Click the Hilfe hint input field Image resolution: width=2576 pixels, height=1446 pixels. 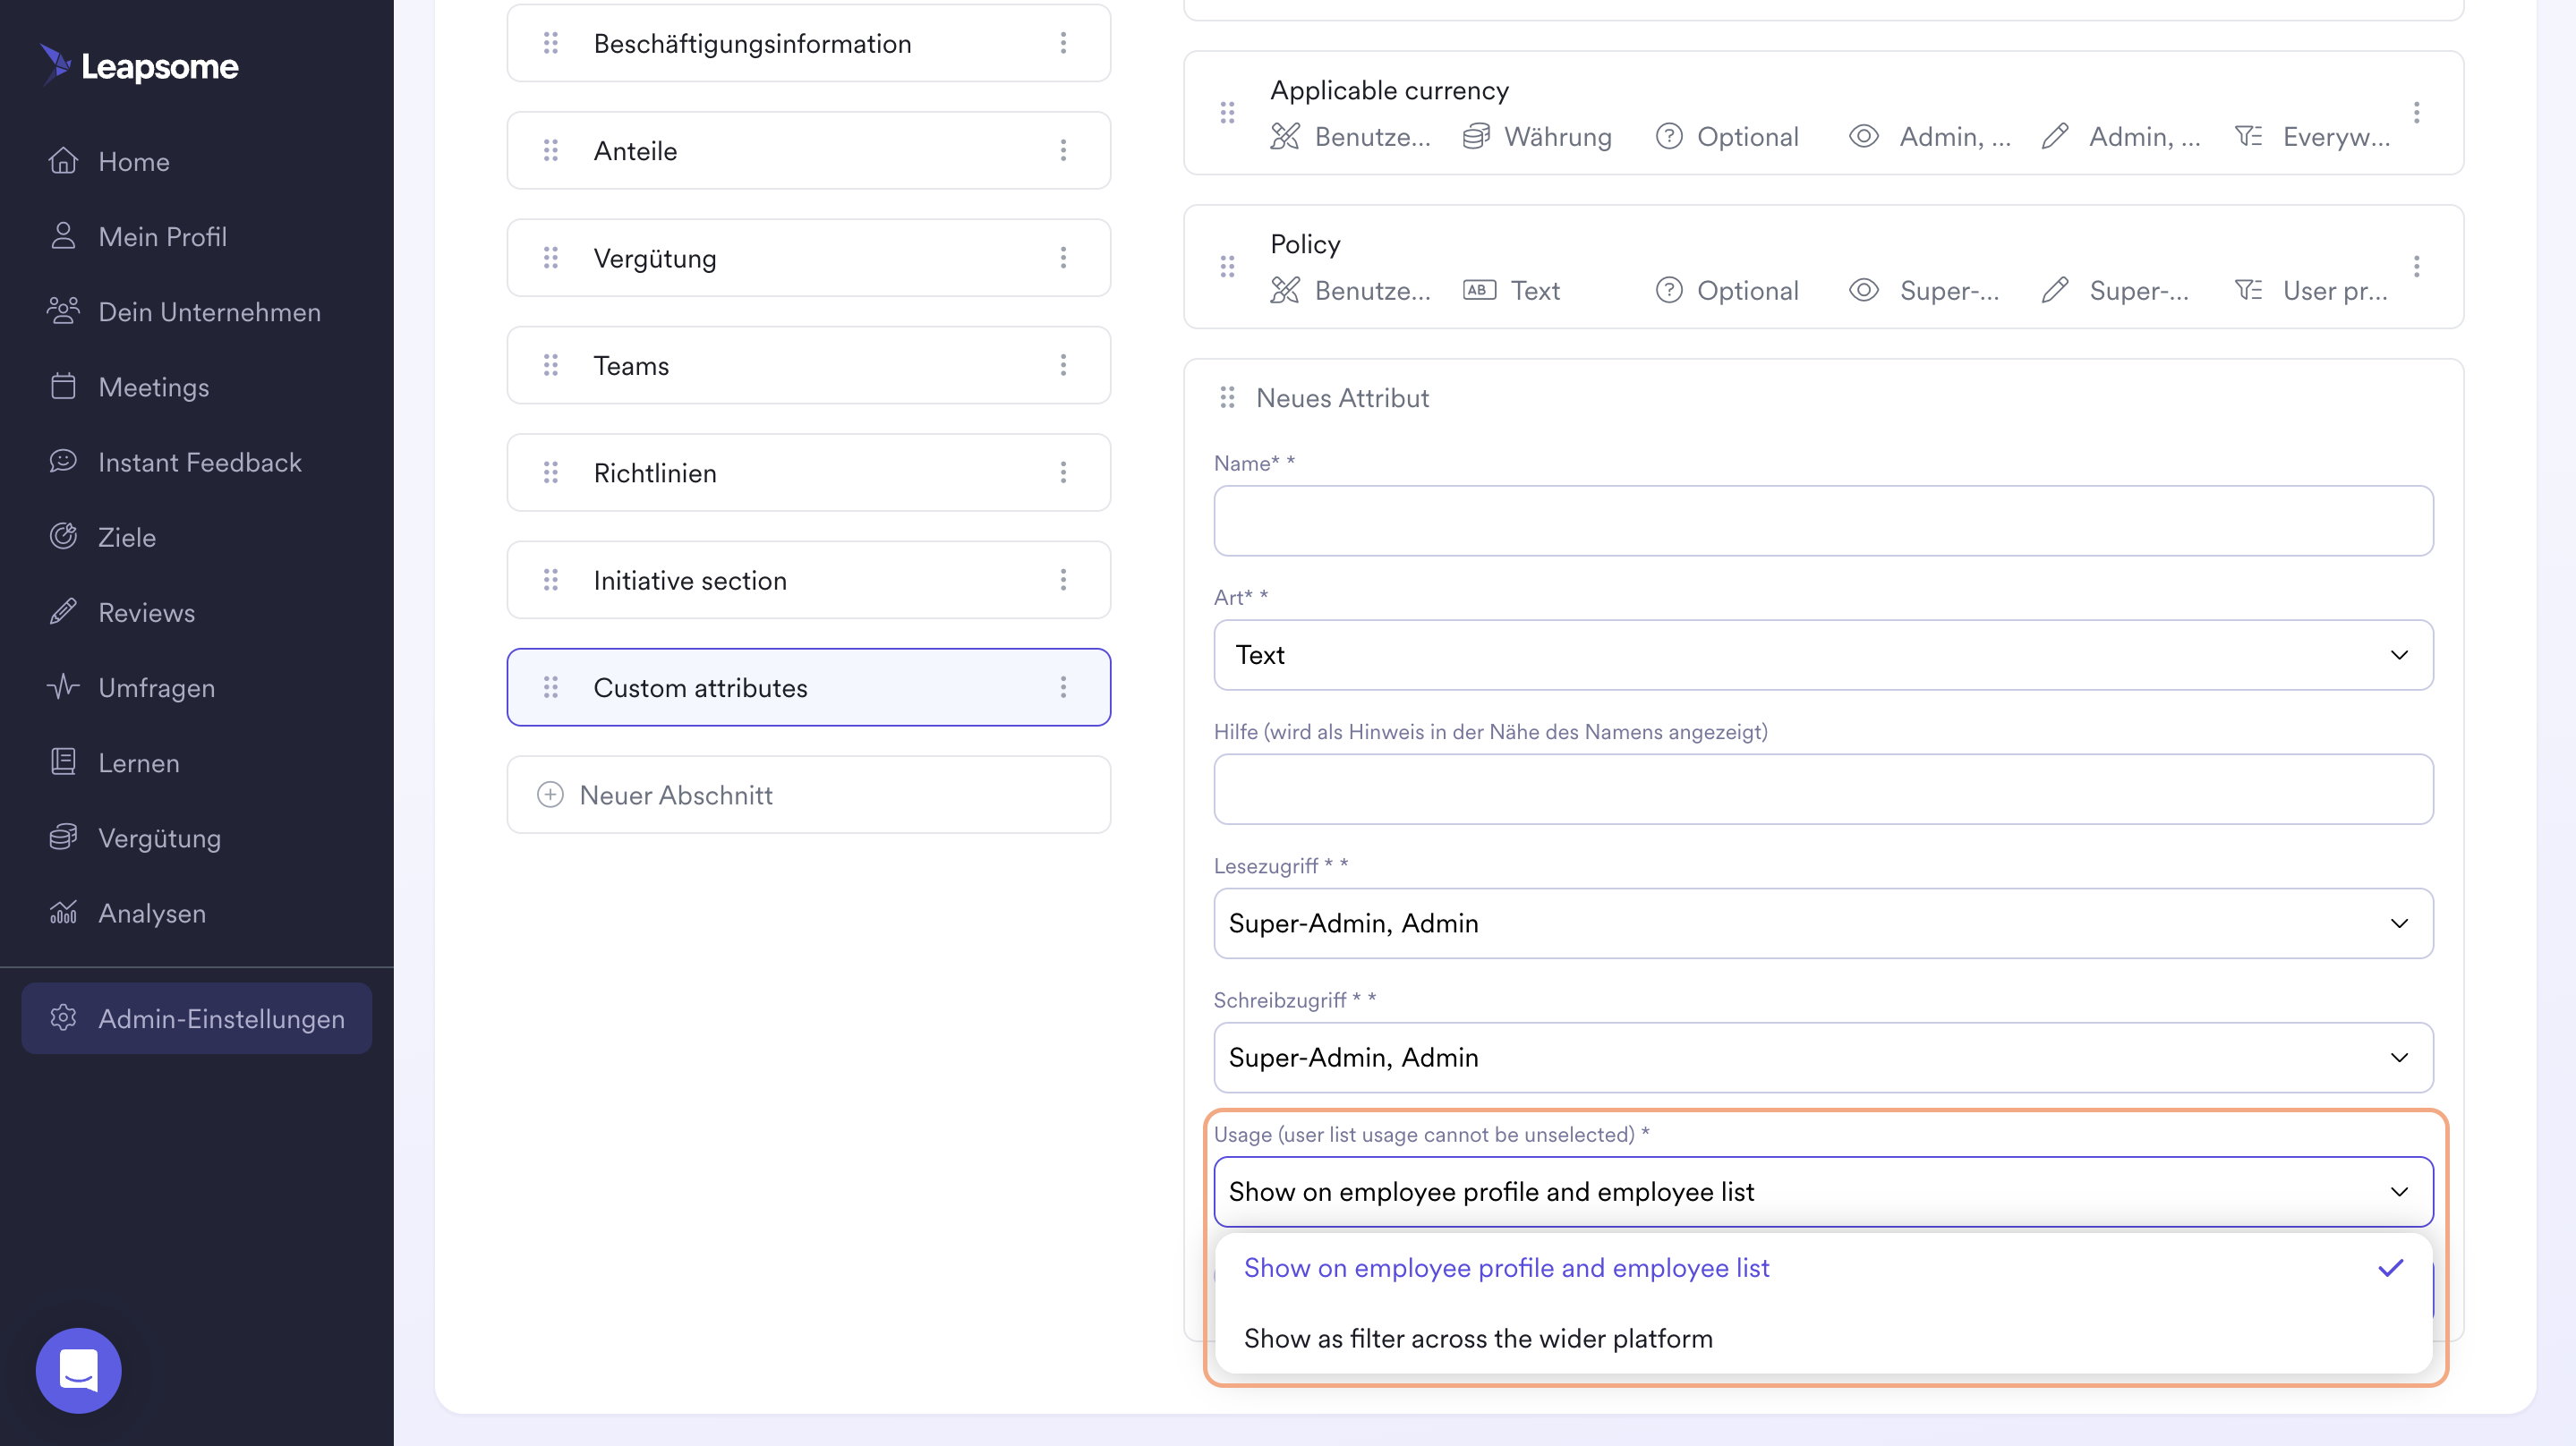point(1823,788)
